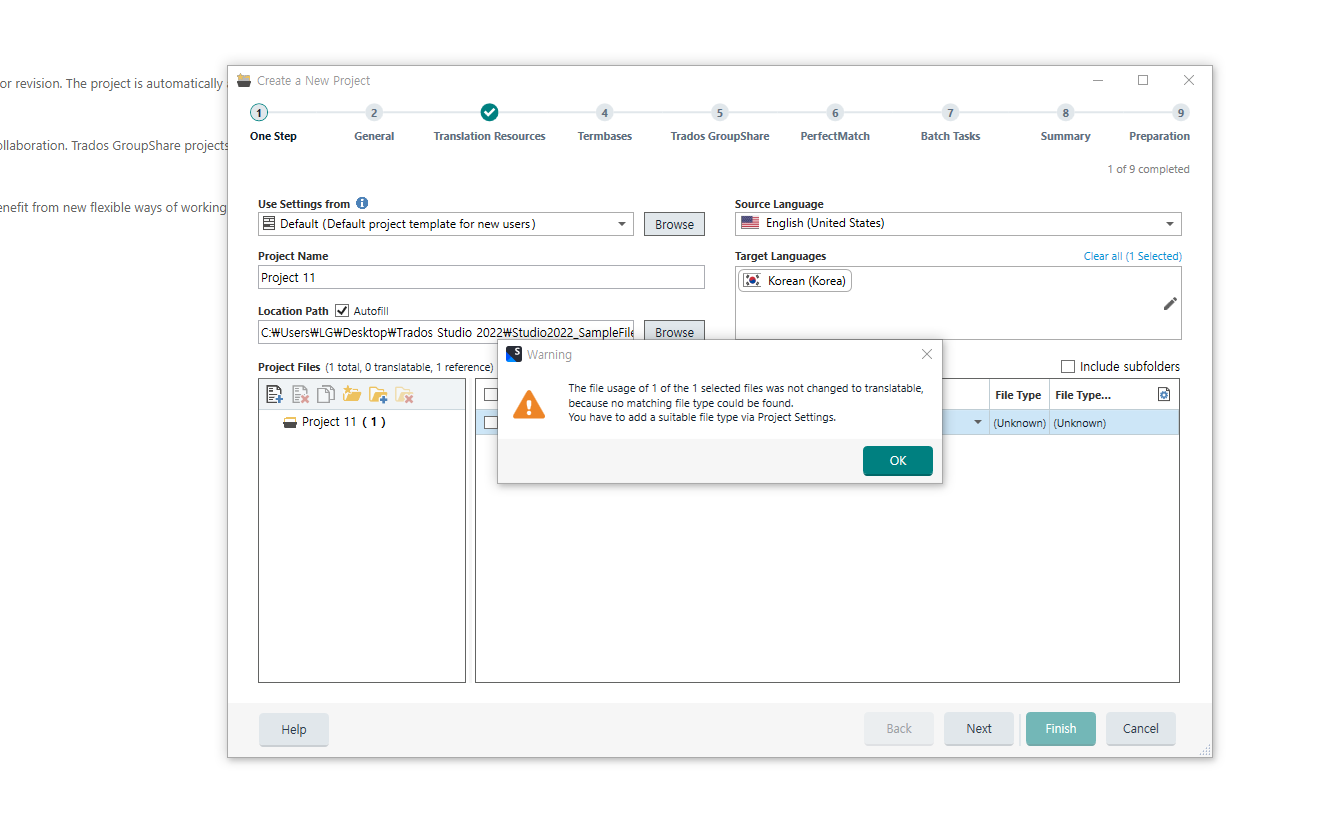Click the Add Folder with Files icon
The image size is (1336, 831).
(x=378, y=394)
